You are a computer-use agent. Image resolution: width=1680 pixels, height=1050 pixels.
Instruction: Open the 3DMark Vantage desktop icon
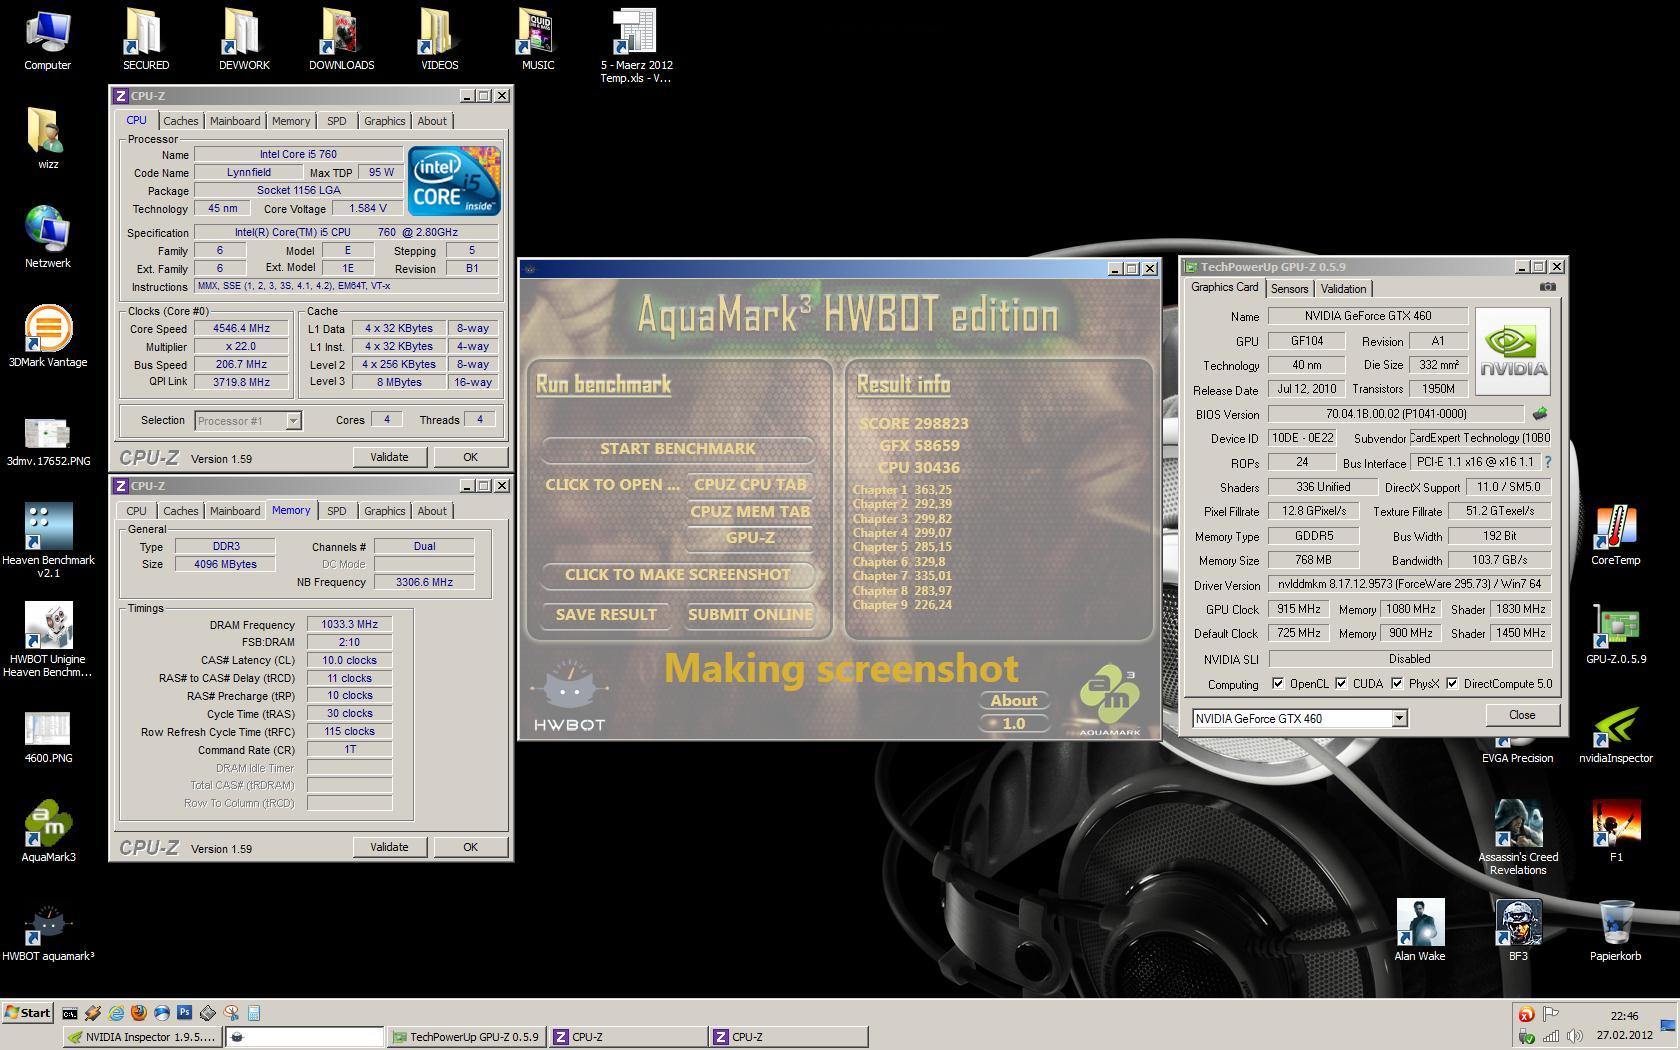tap(48, 337)
